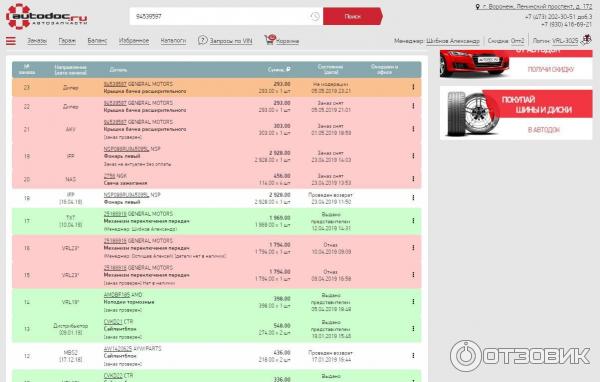Image resolution: width=600 pixels, height=382 pixels.
Task: Open part number link in order 23
Action: tap(115, 84)
